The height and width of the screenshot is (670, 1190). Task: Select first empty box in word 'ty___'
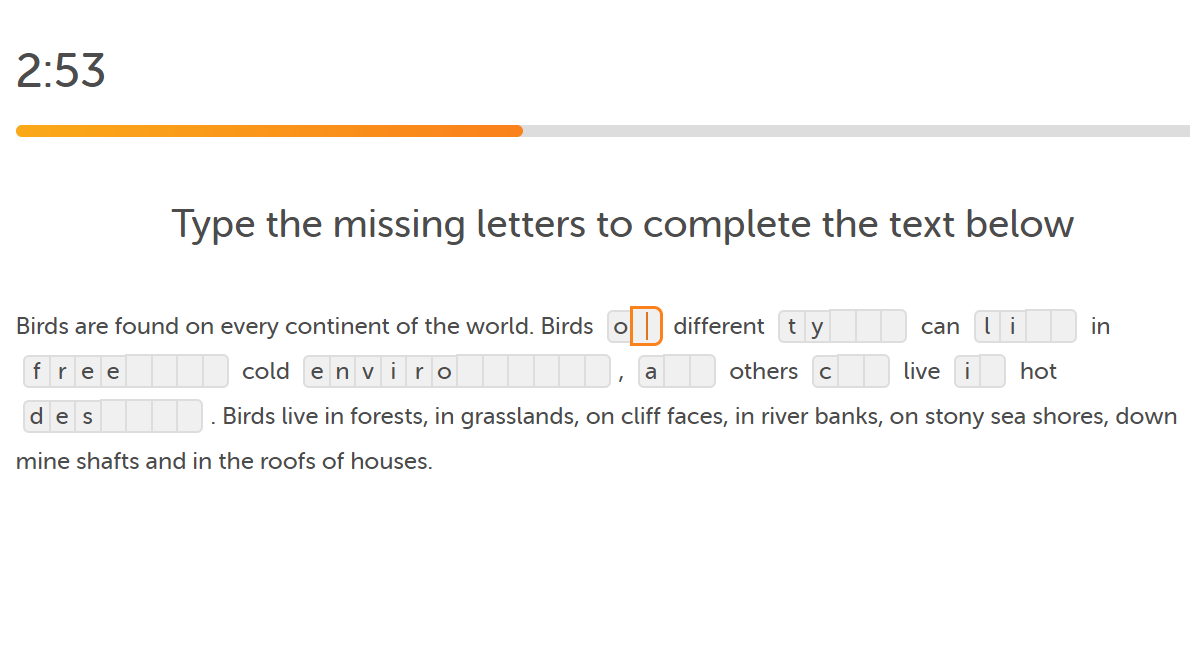coord(842,326)
